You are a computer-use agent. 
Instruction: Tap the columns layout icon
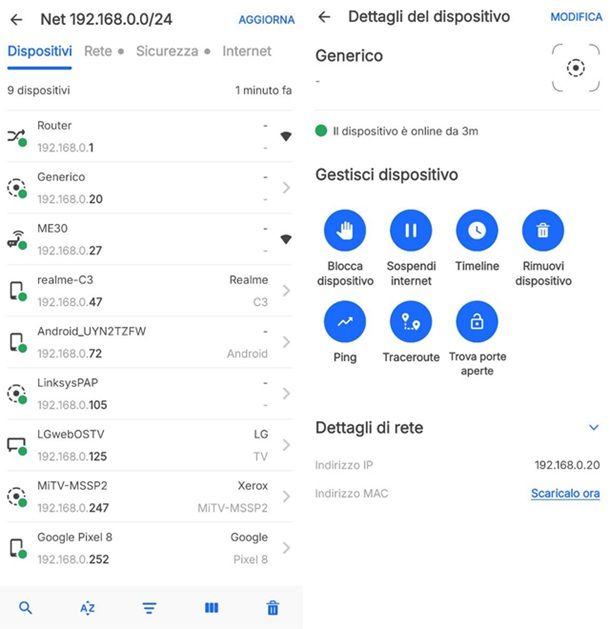pyautogui.click(x=211, y=608)
